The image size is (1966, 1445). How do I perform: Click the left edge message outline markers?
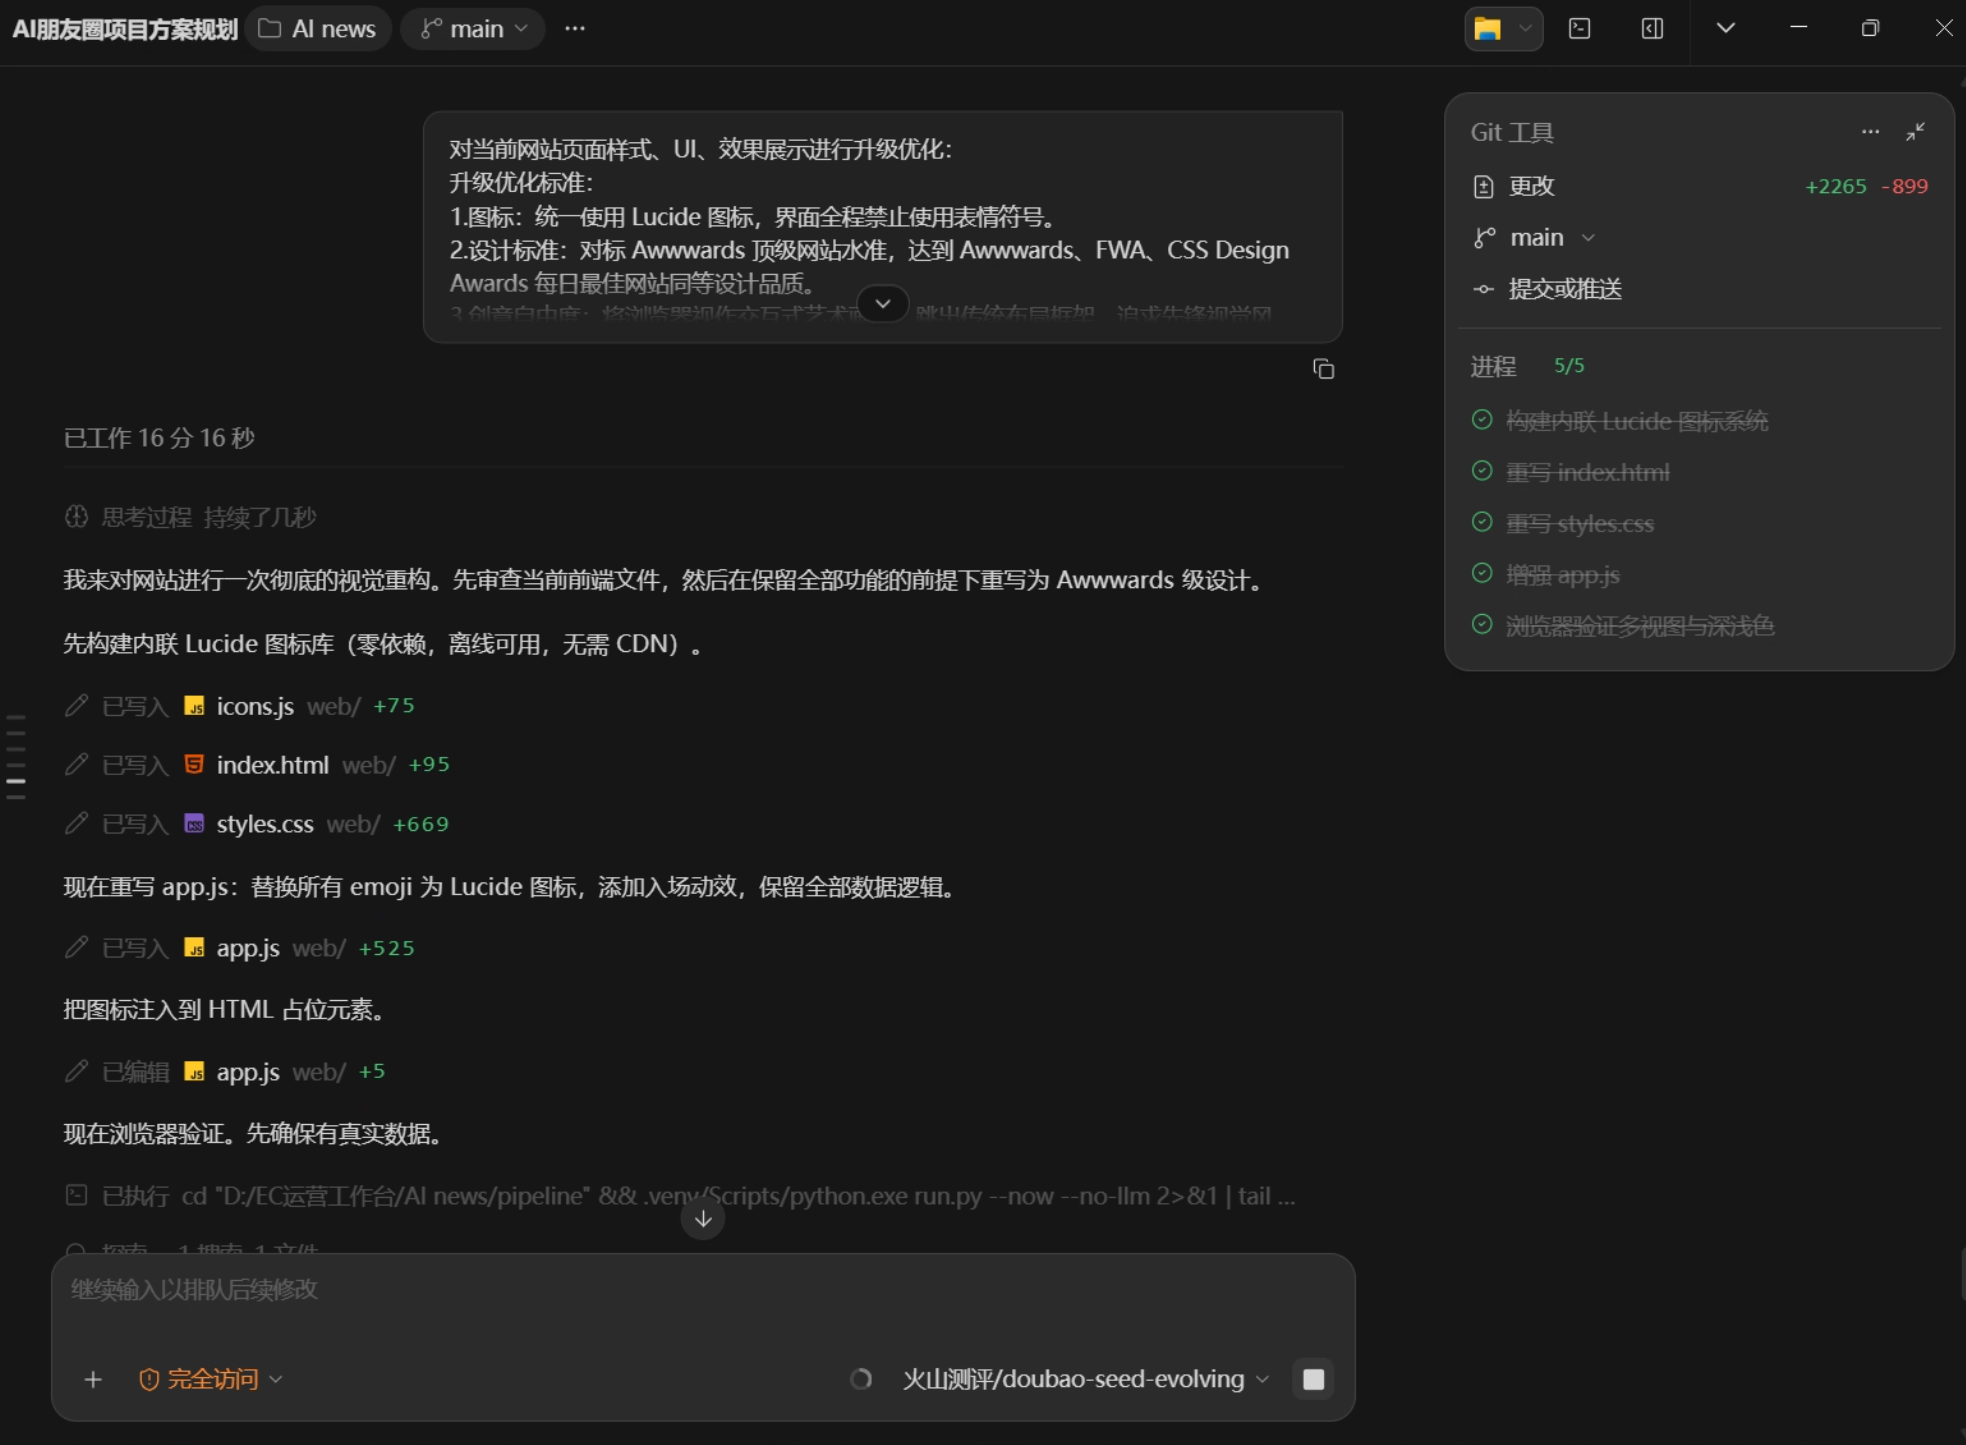coord(16,757)
